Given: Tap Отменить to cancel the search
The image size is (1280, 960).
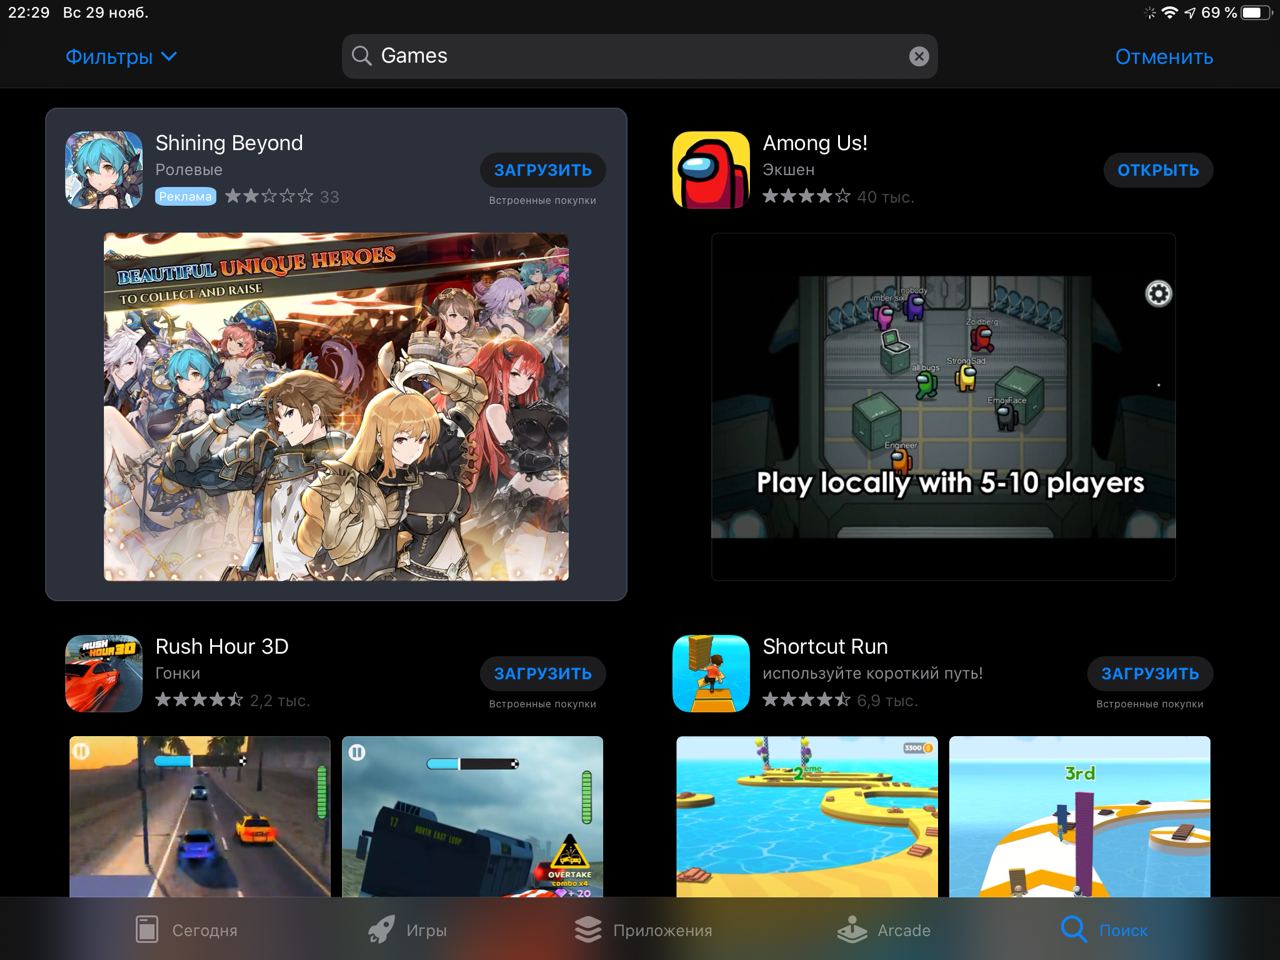Looking at the screenshot, I should pyautogui.click(x=1164, y=57).
